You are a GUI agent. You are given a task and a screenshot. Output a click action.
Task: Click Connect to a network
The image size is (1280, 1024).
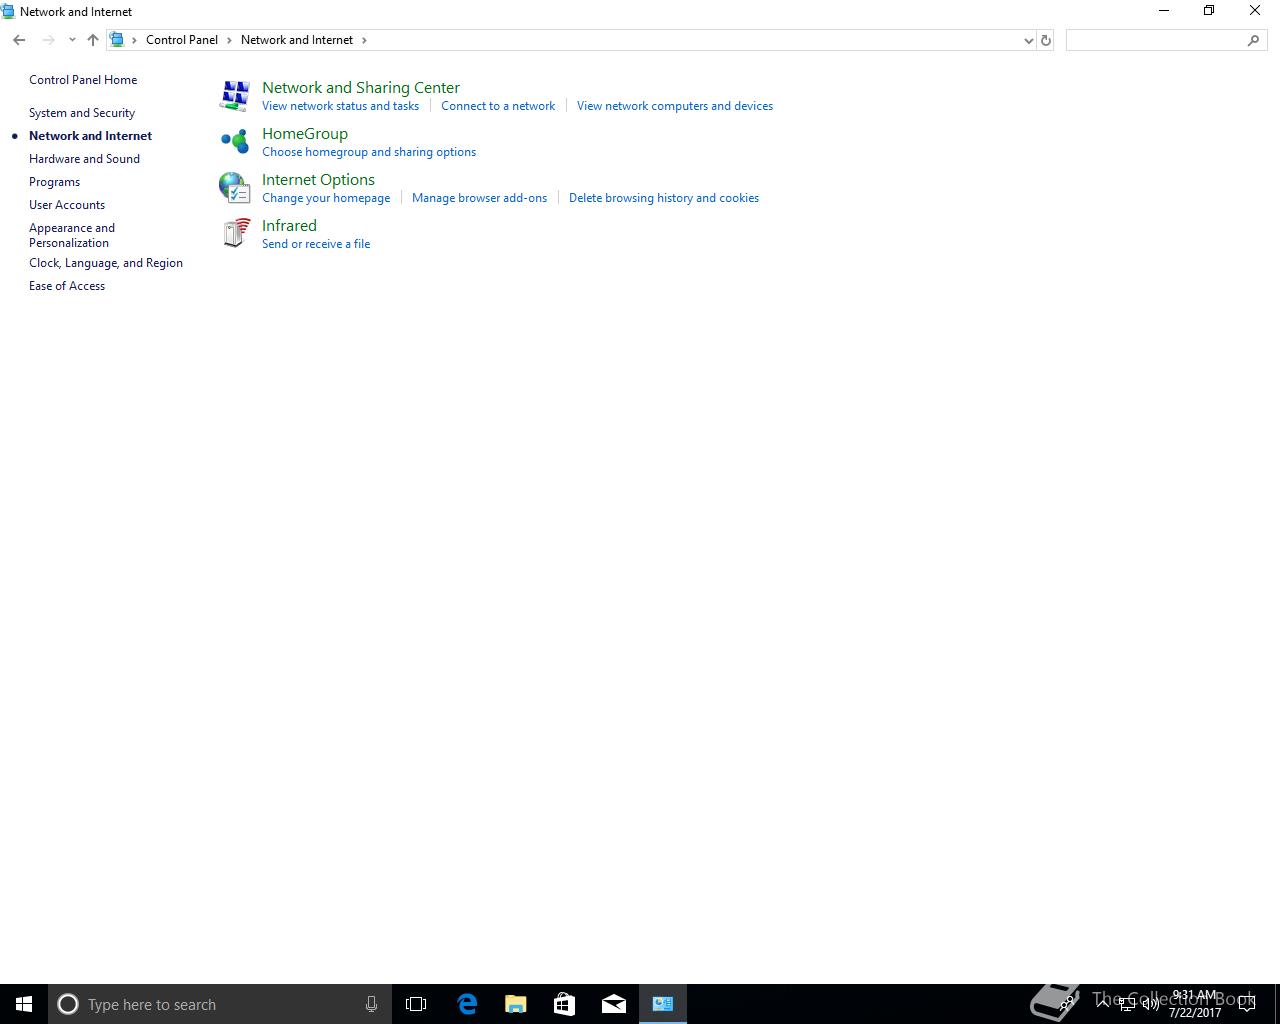coord(498,106)
